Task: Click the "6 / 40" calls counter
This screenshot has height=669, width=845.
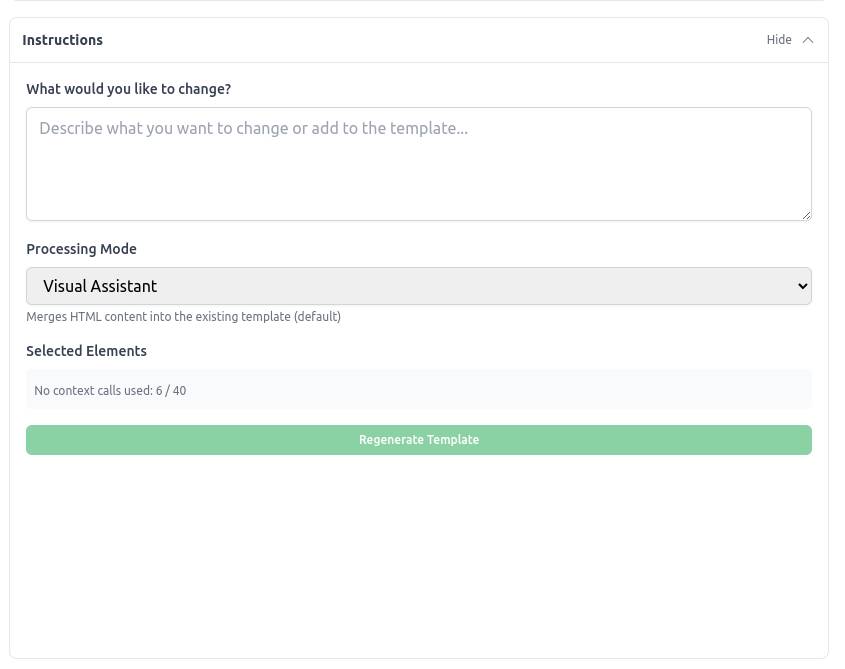Action: pyautogui.click(x=171, y=390)
